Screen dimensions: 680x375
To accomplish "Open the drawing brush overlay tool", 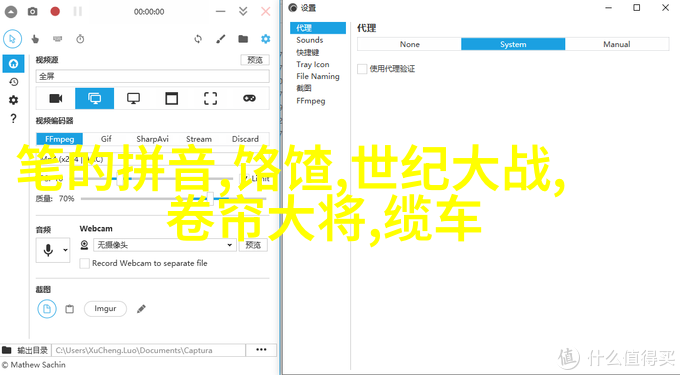I will [x=221, y=39].
